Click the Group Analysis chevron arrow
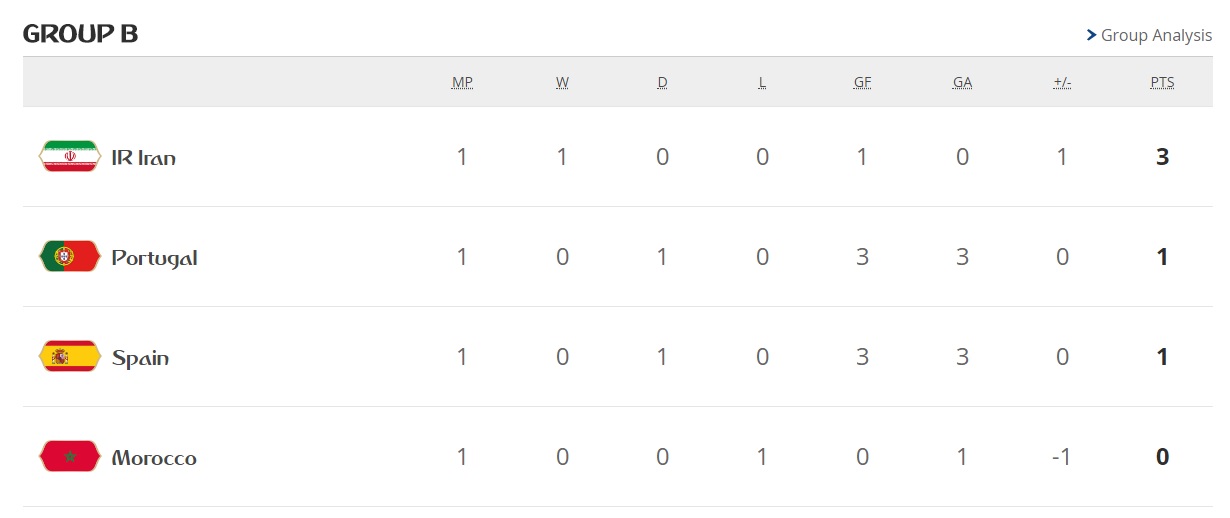This screenshot has width=1230, height=518. [1091, 35]
